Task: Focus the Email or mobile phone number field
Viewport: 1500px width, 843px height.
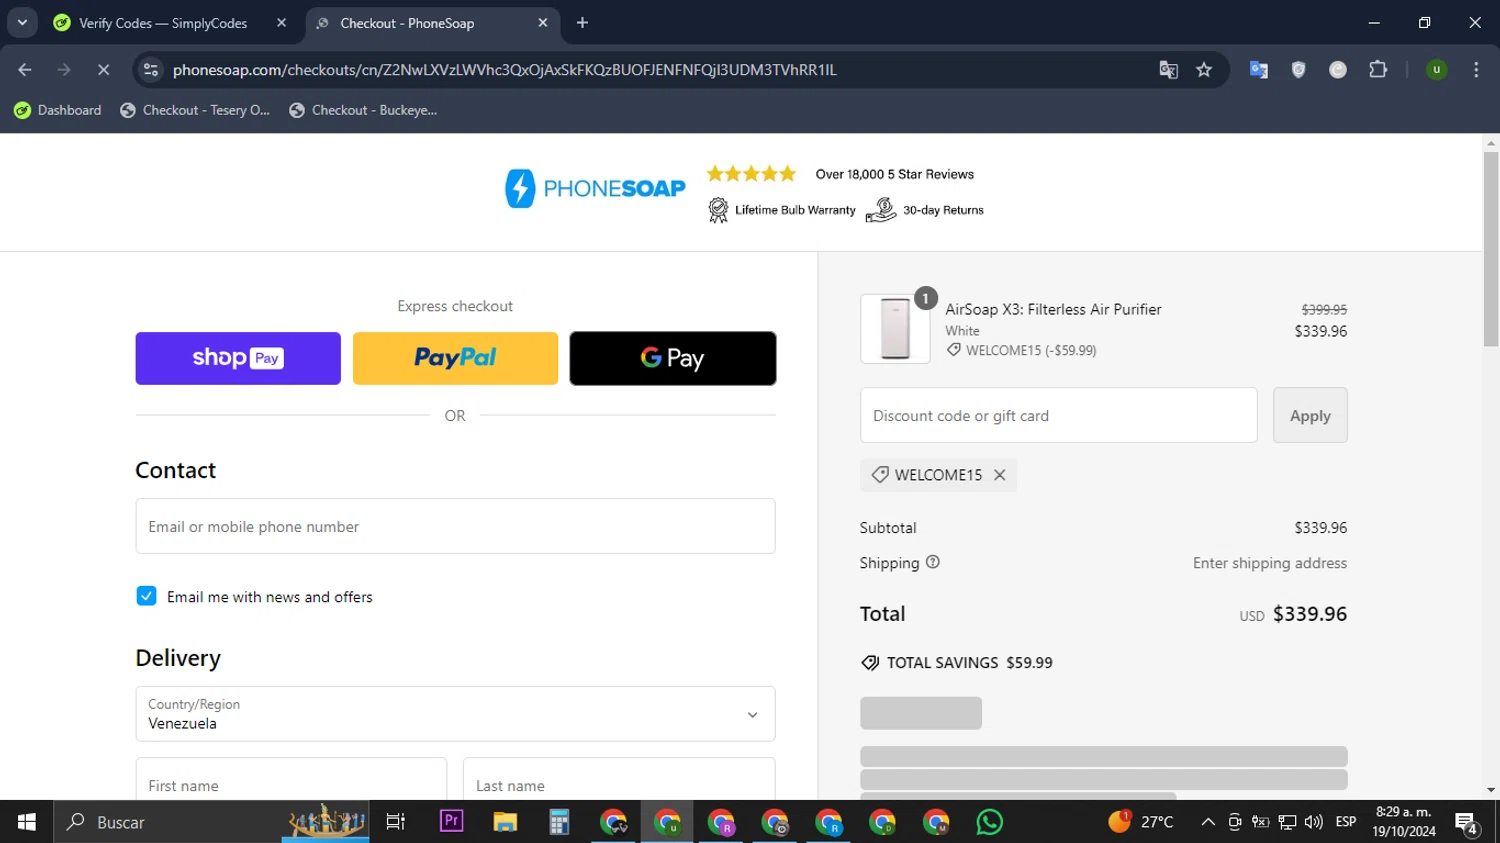Action: point(455,526)
